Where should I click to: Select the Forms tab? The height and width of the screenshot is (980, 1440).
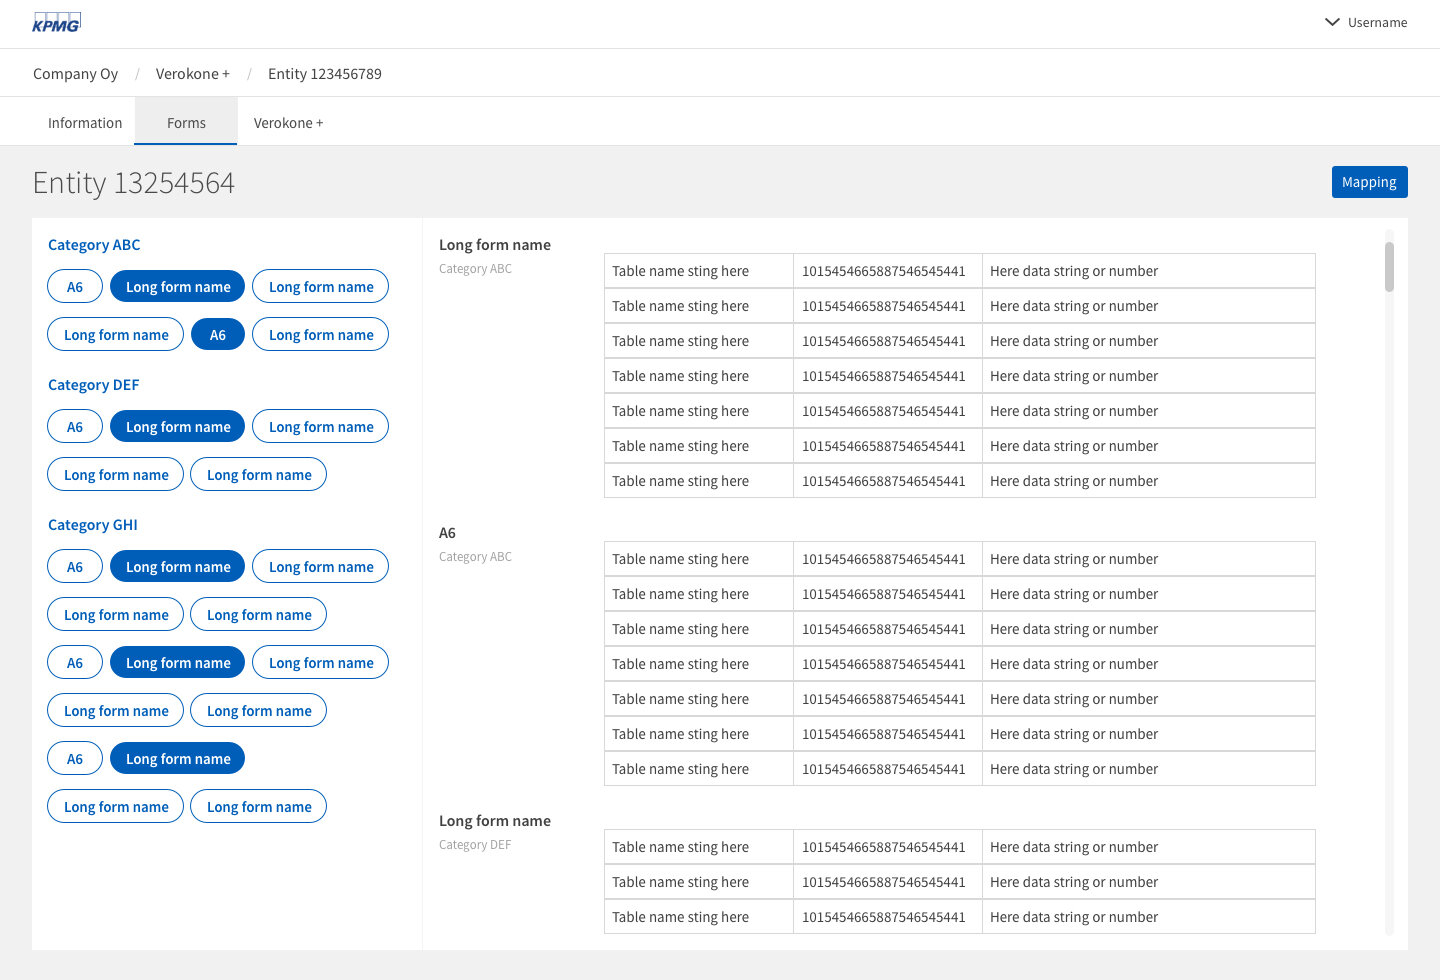(x=186, y=123)
